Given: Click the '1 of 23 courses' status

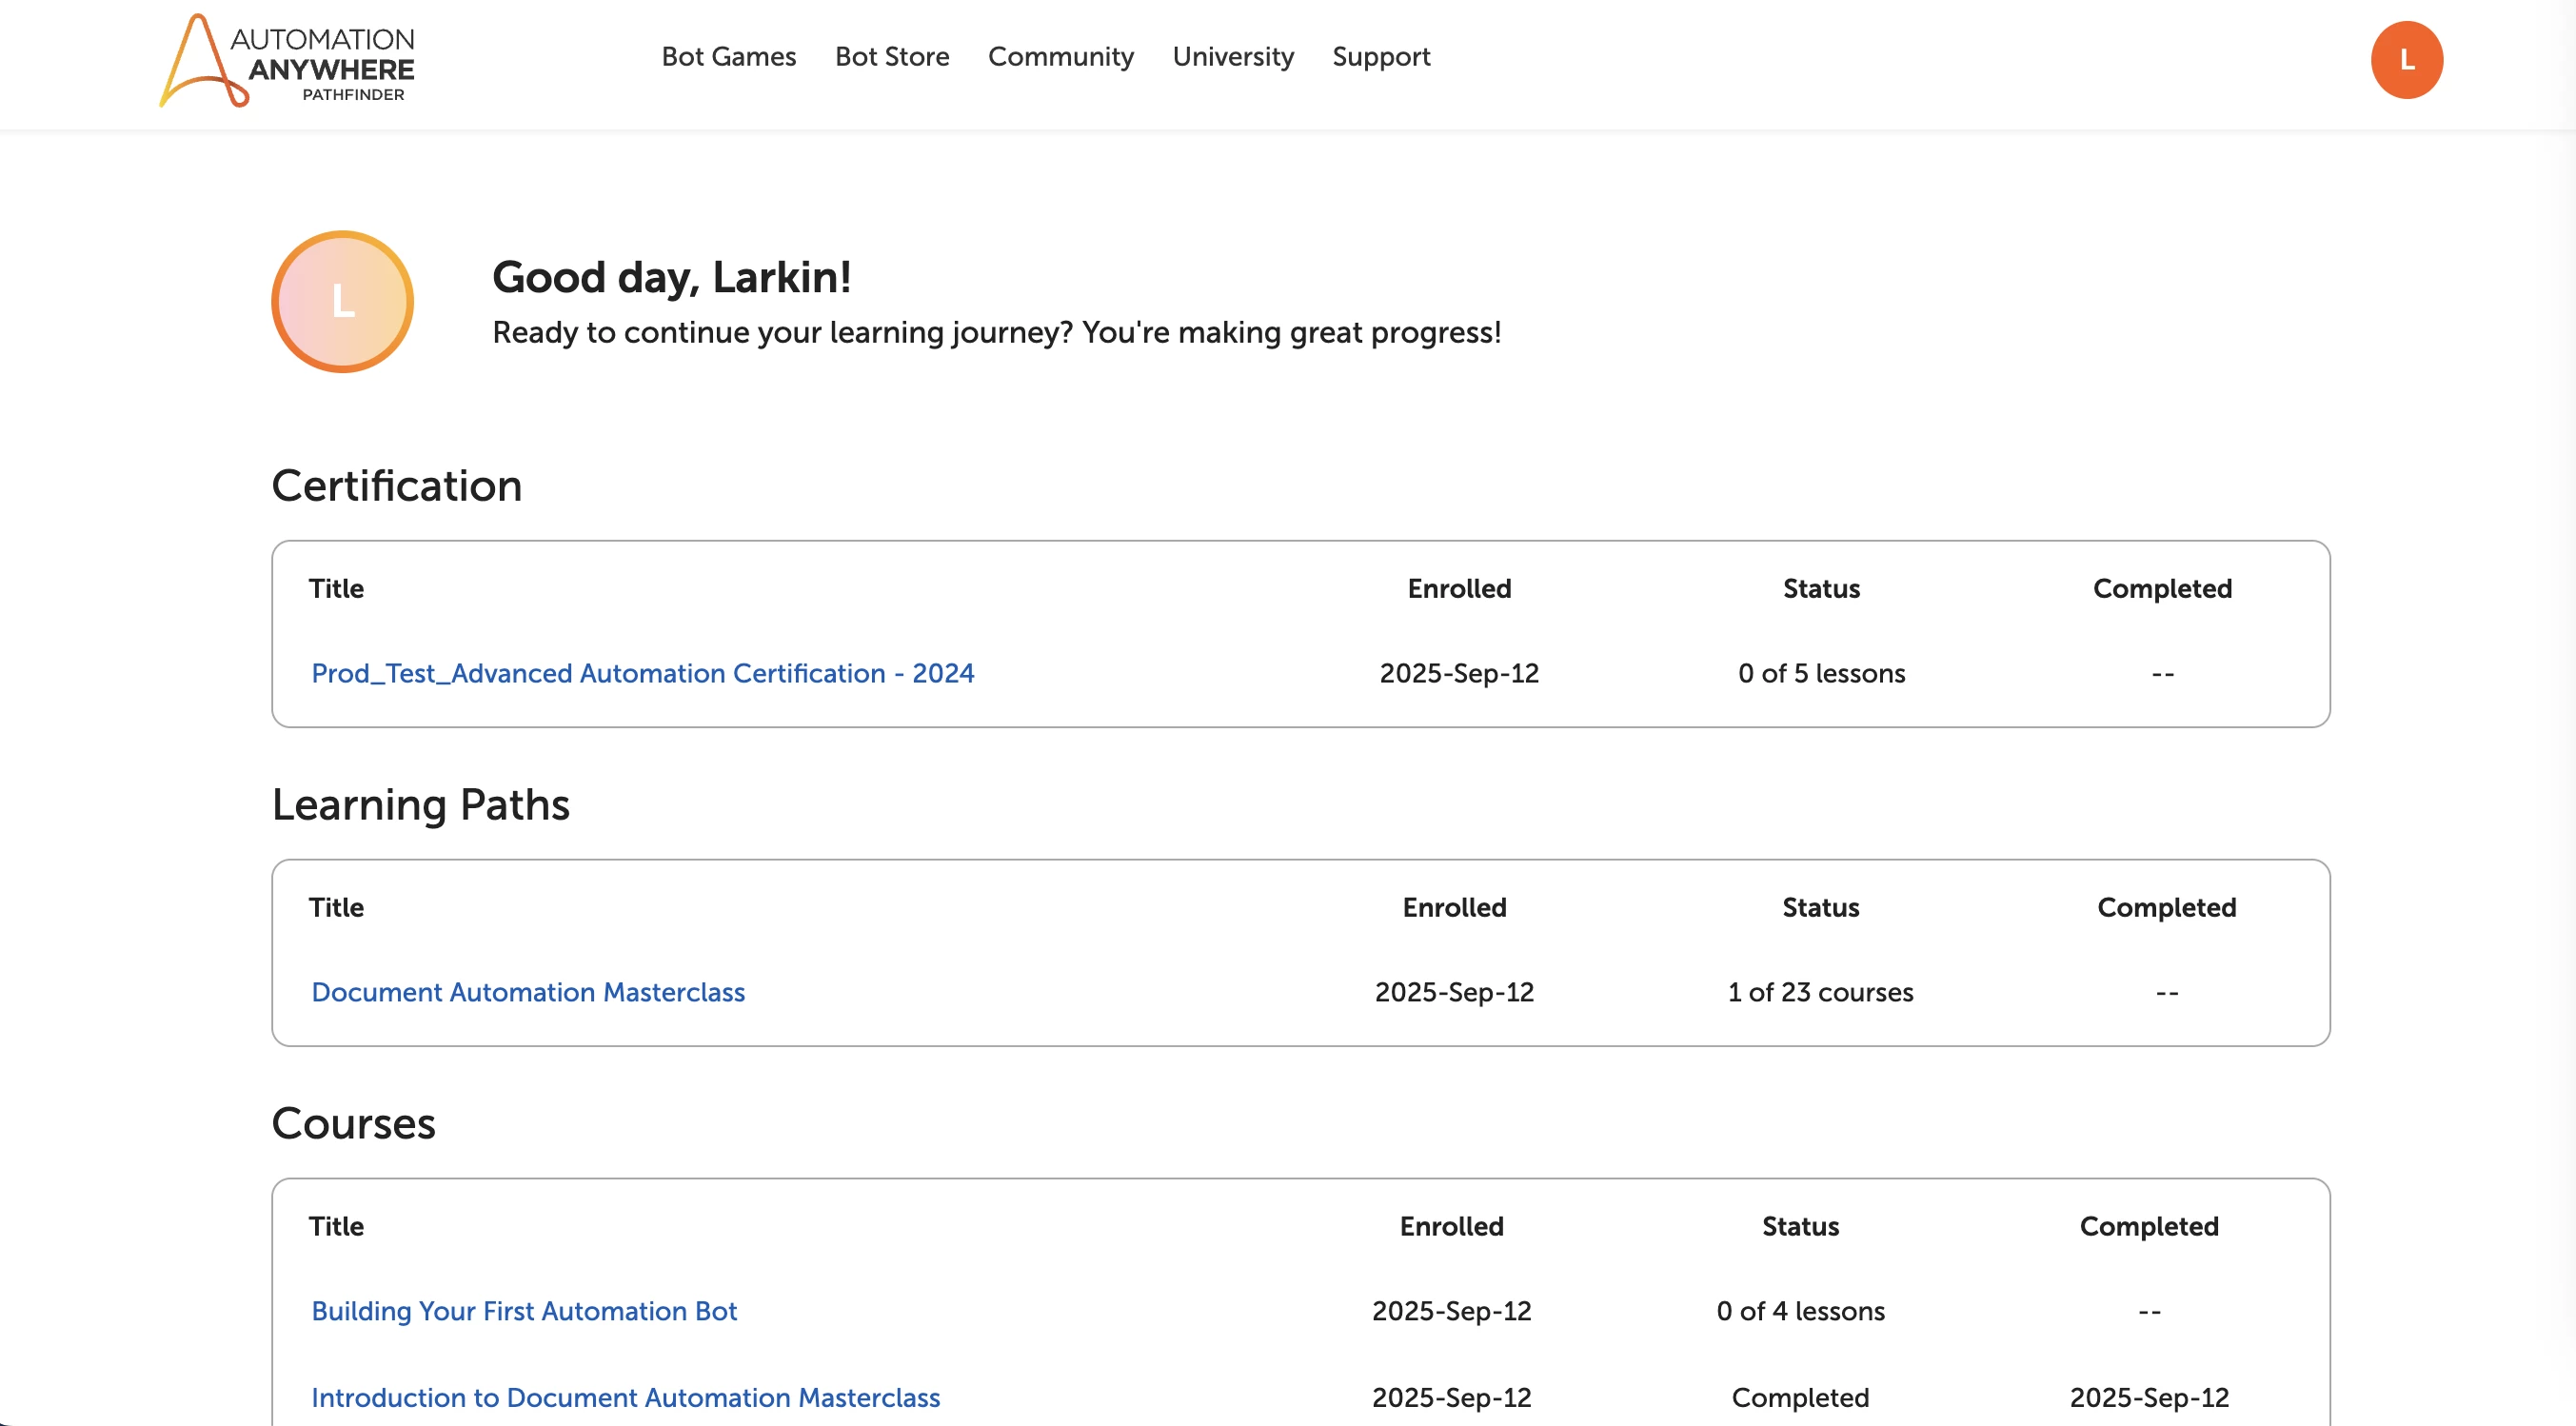Looking at the screenshot, I should click(x=1820, y=992).
